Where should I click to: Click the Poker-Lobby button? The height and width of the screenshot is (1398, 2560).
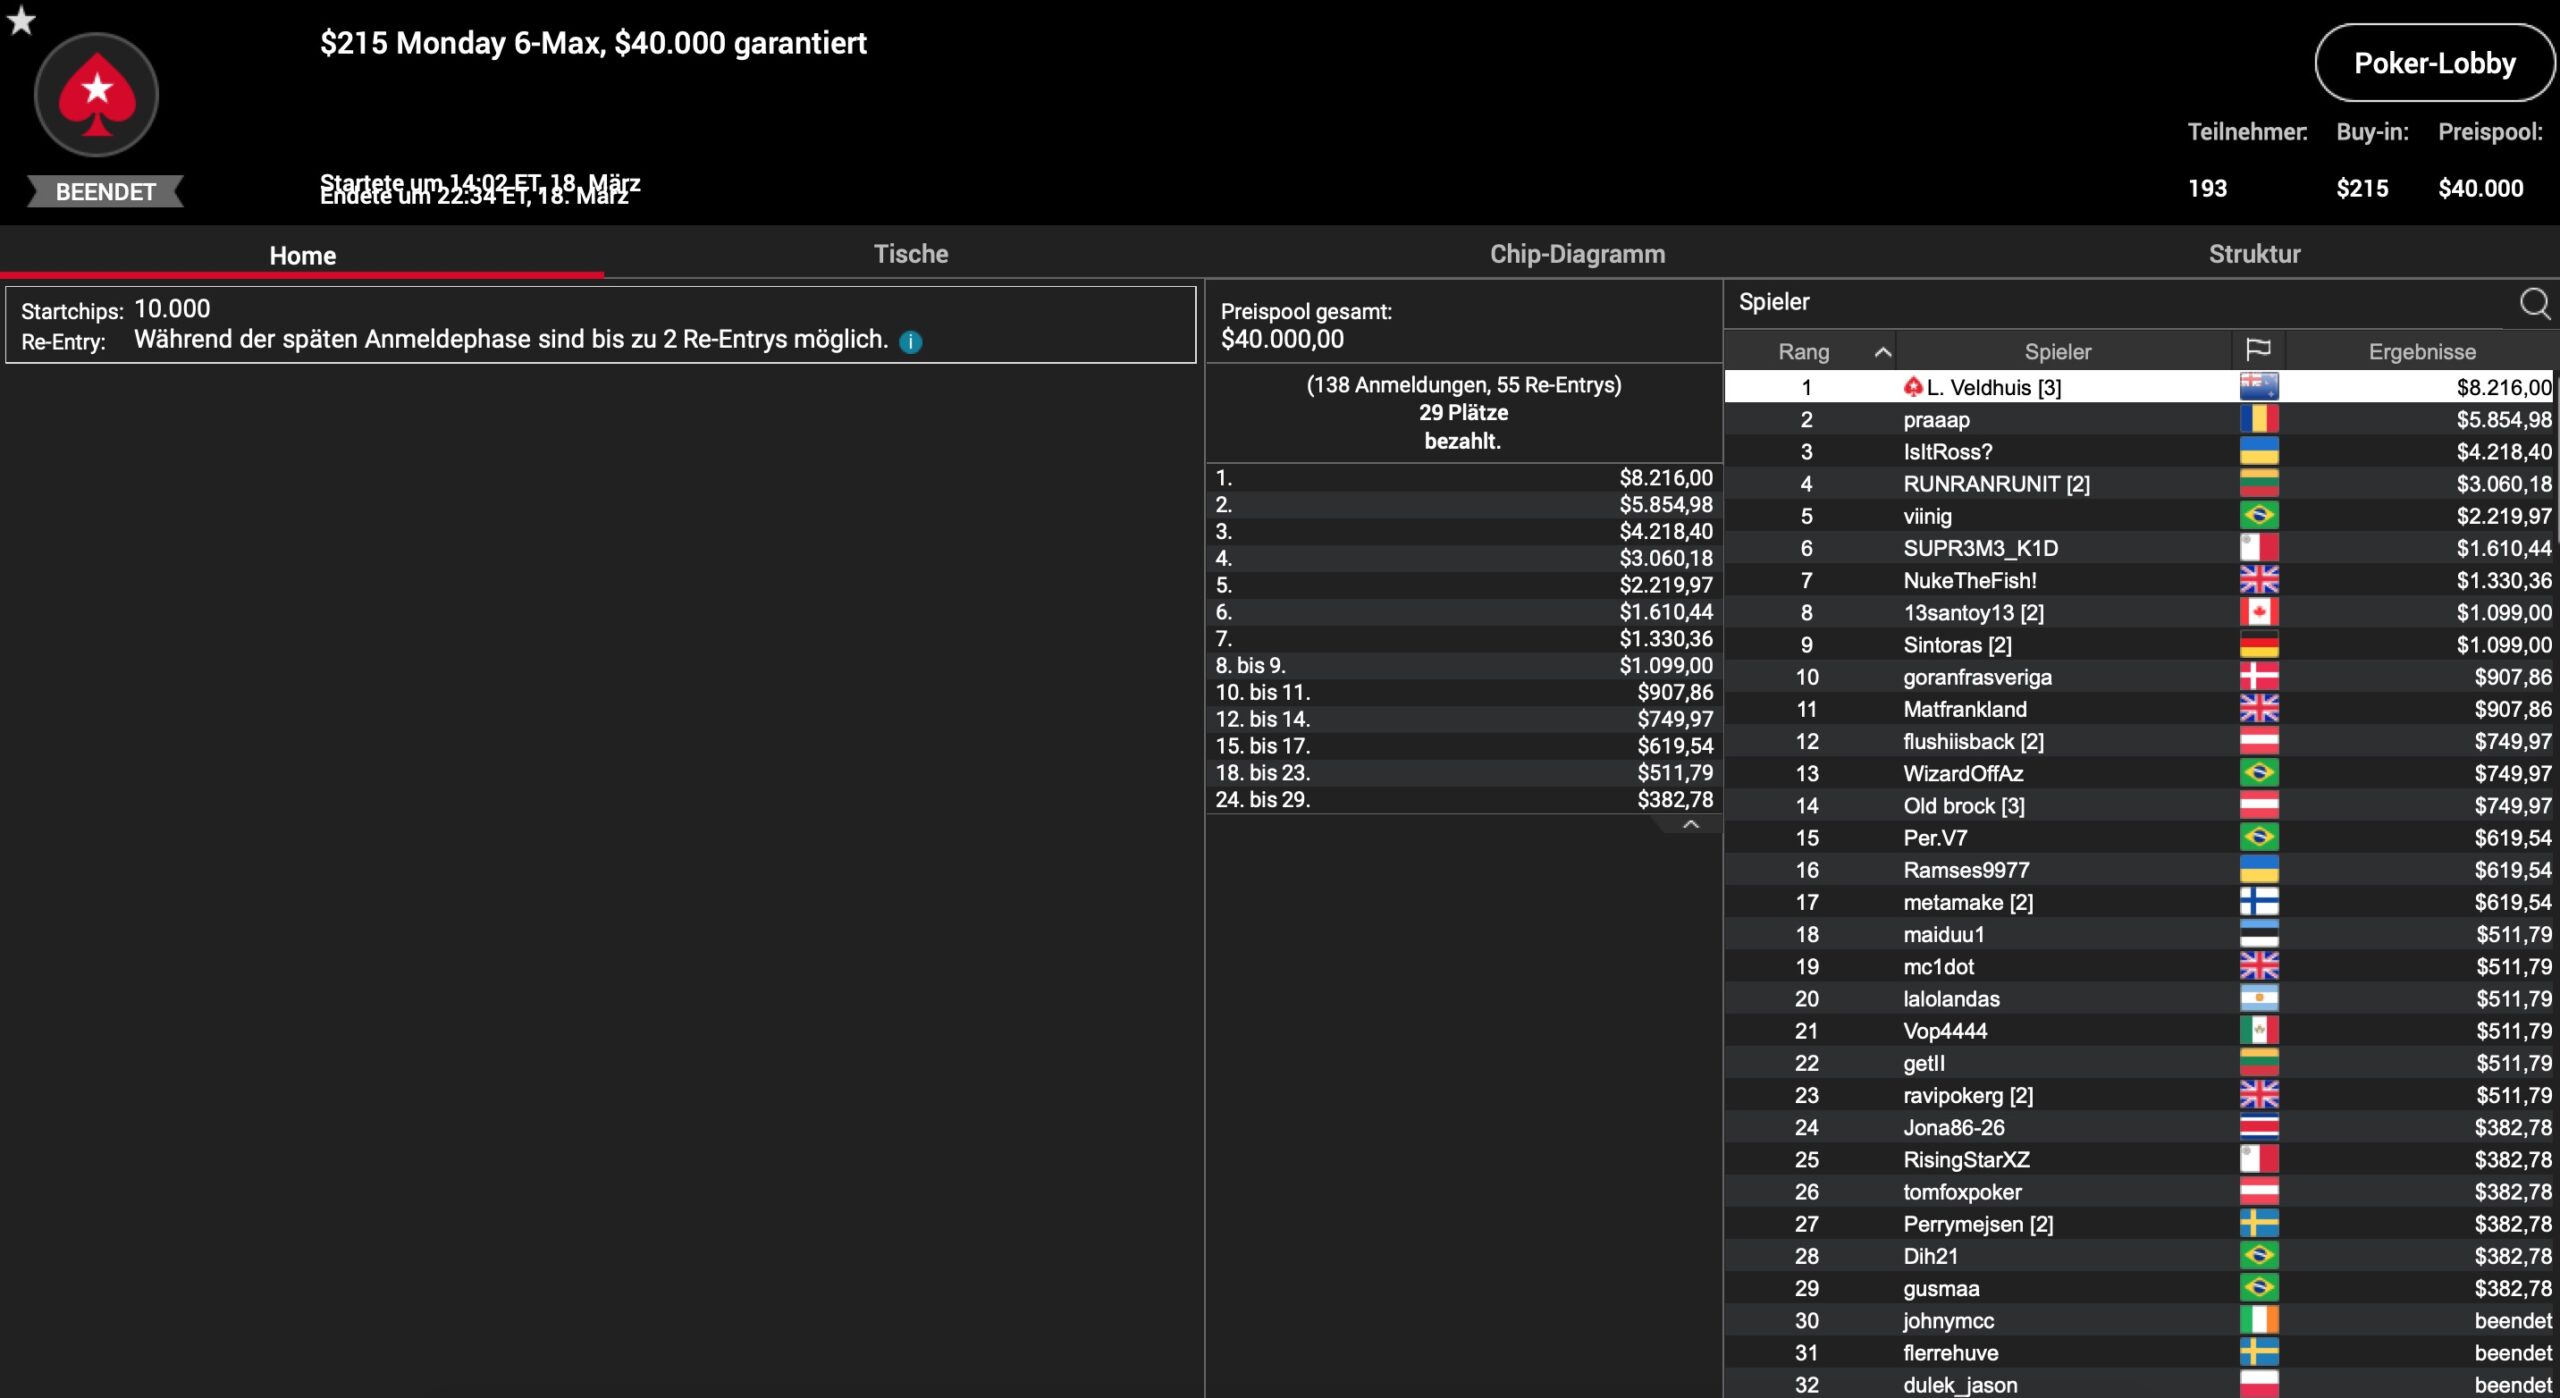[2433, 63]
